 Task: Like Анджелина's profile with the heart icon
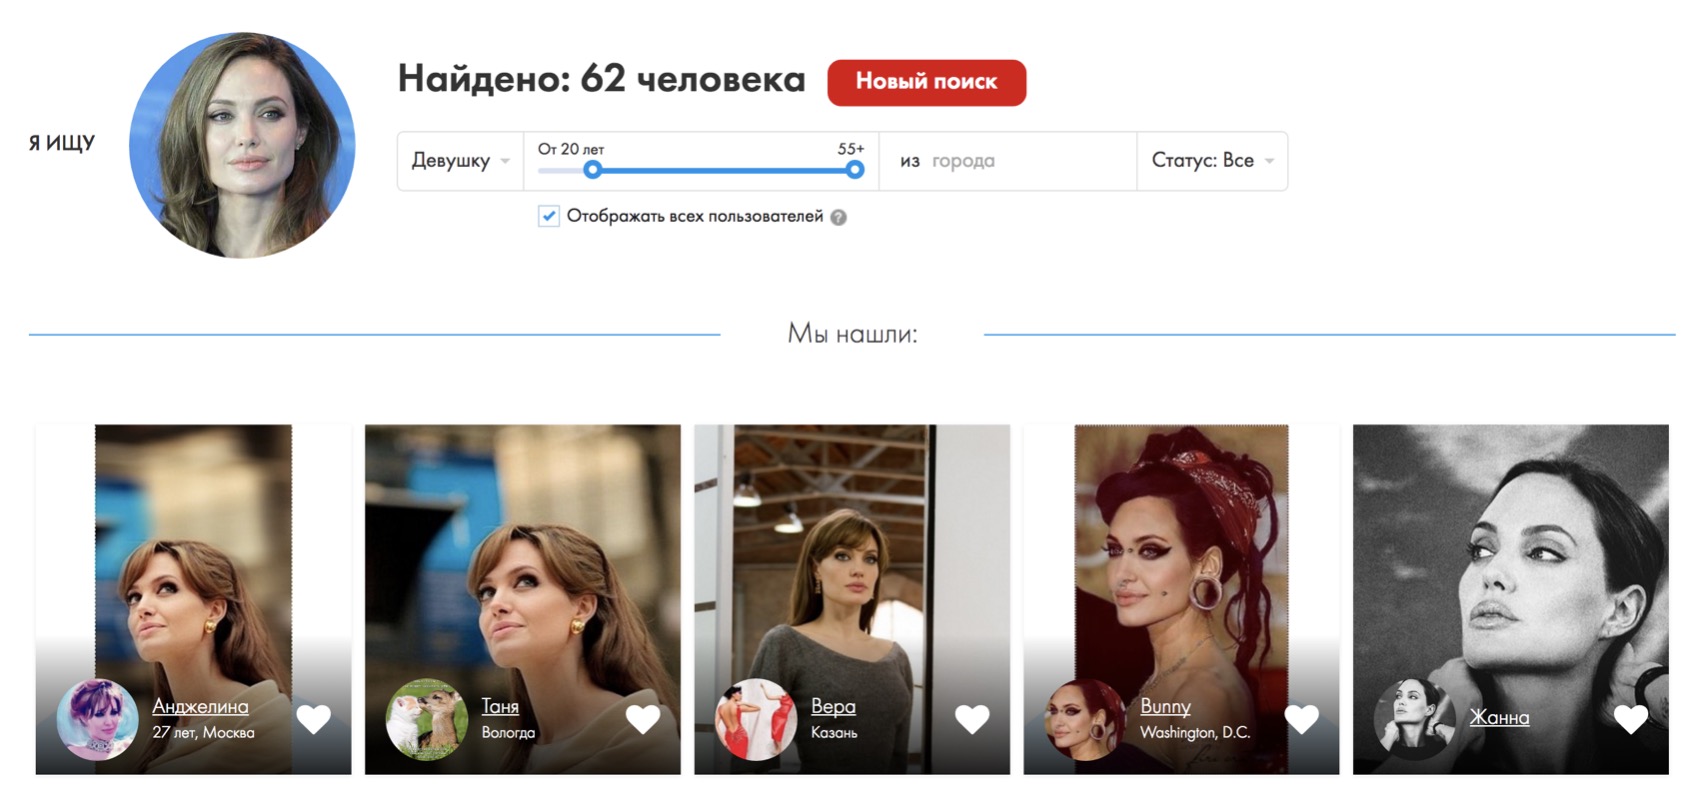pos(313,719)
